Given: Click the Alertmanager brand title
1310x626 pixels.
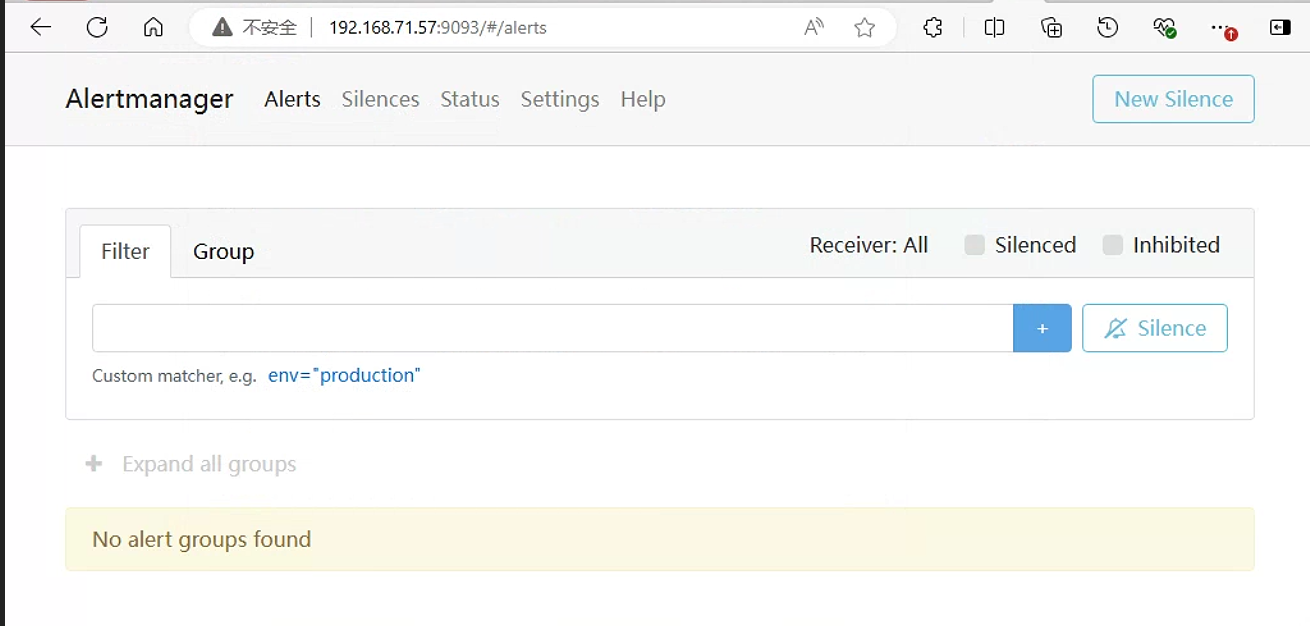Looking at the screenshot, I should pyautogui.click(x=149, y=99).
